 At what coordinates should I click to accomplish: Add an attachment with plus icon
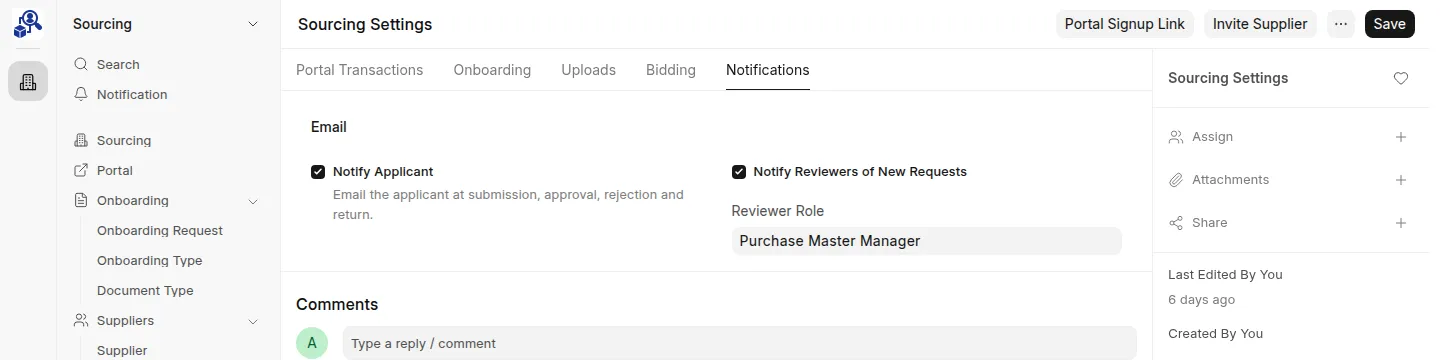click(1401, 180)
